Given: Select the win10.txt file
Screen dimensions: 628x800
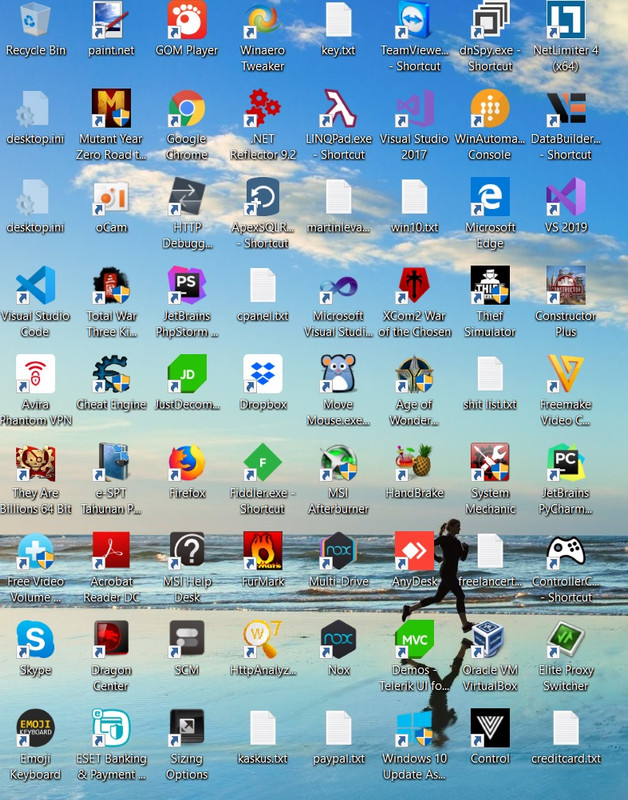Looking at the screenshot, I should (x=414, y=197).
